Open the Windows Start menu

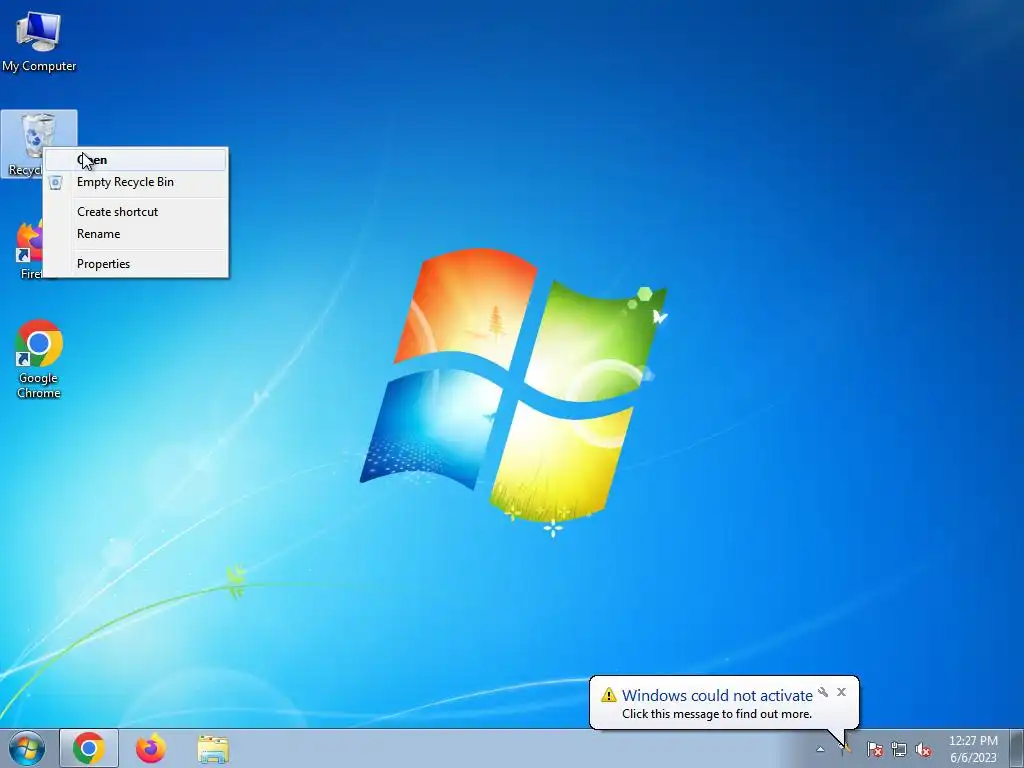tap(27, 748)
